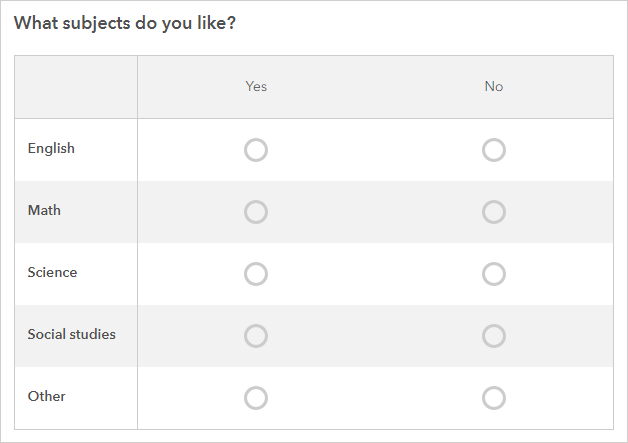Click the Math row background area
628x443 pixels.
(x=375, y=212)
